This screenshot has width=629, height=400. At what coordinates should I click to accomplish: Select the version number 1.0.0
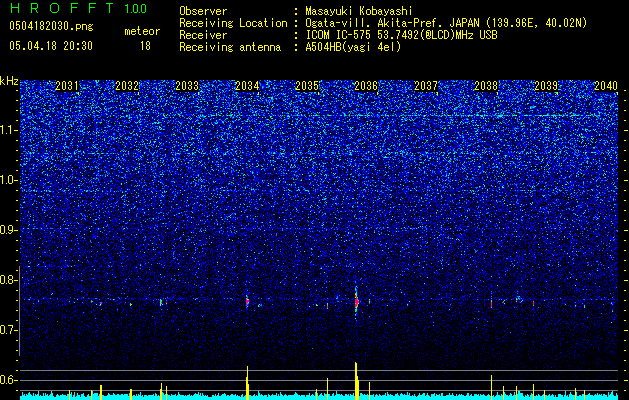pyautogui.click(x=136, y=9)
